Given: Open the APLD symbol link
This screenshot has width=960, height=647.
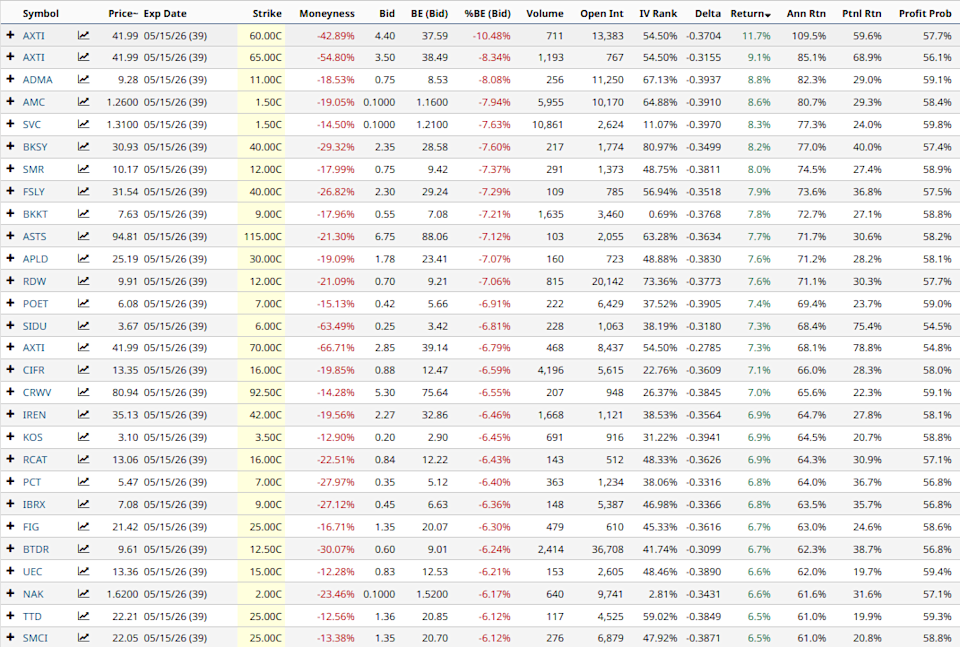Looking at the screenshot, I should (35, 258).
